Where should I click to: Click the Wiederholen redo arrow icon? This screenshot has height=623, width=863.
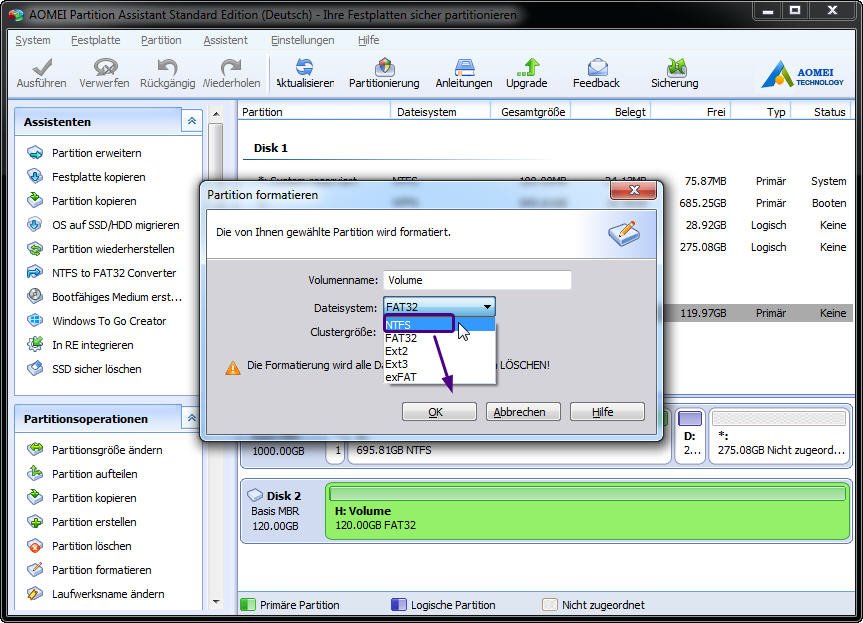(231, 67)
